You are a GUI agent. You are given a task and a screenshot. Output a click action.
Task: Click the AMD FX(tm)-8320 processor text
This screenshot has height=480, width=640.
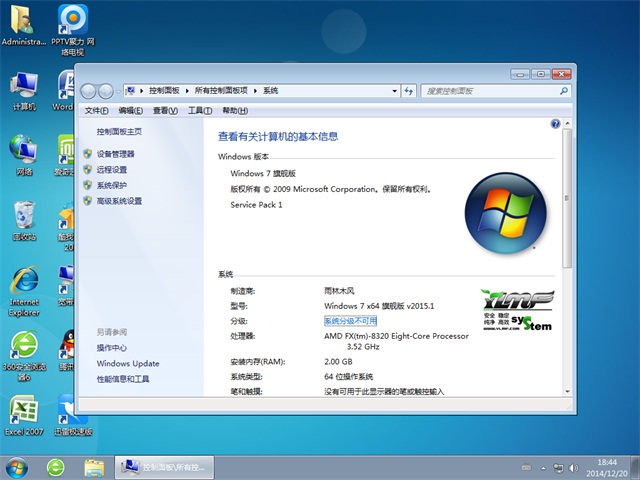[x=396, y=341]
